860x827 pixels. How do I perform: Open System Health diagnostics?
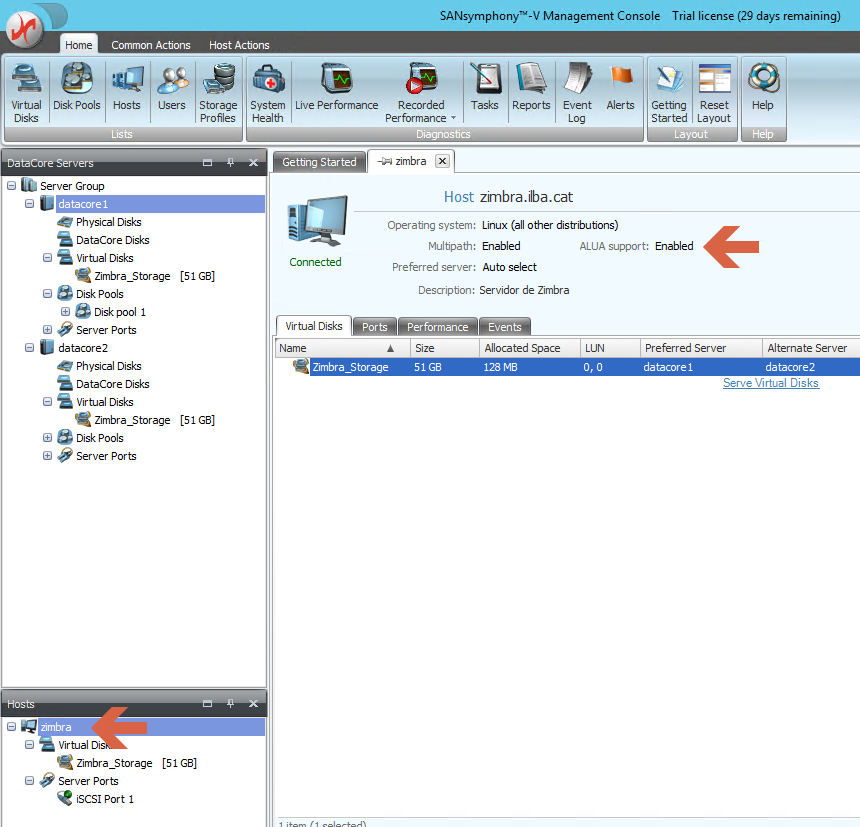pyautogui.click(x=268, y=93)
